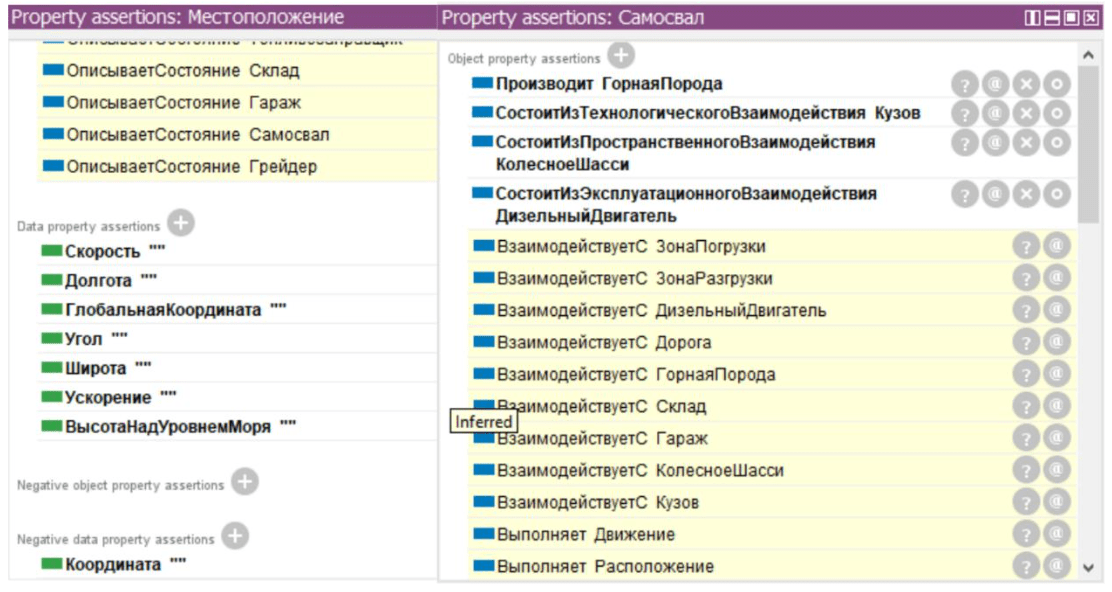The height and width of the screenshot is (592, 1112).
Task: View annotations on ВзаимодействуетС ЗонаПогрузки
Action: (x=1056, y=246)
